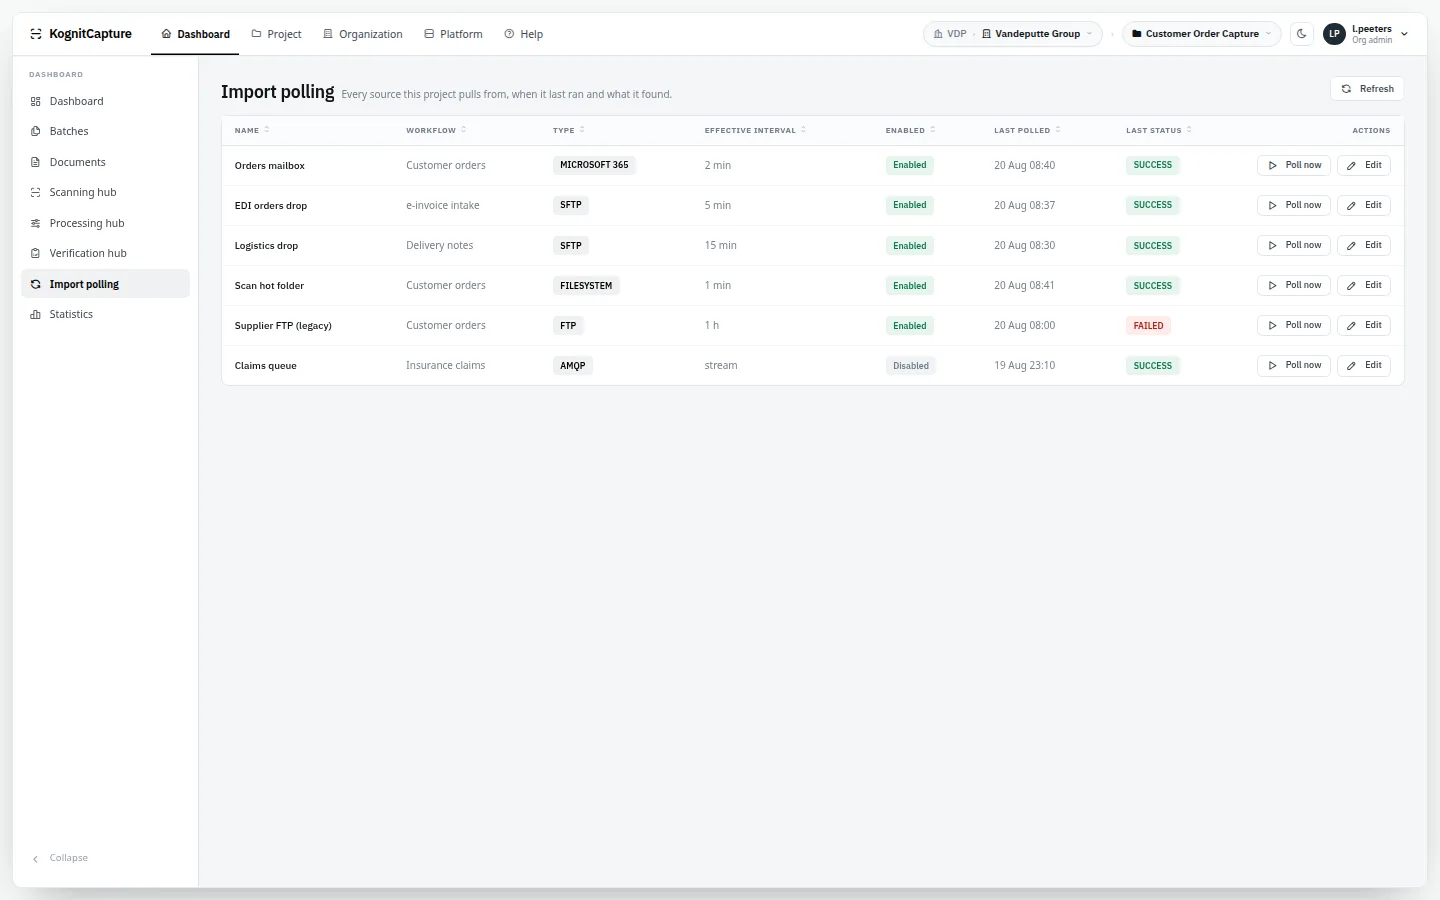1440x900 pixels.
Task: Go to Dashboard in the sidebar
Action: (x=105, y=101)
